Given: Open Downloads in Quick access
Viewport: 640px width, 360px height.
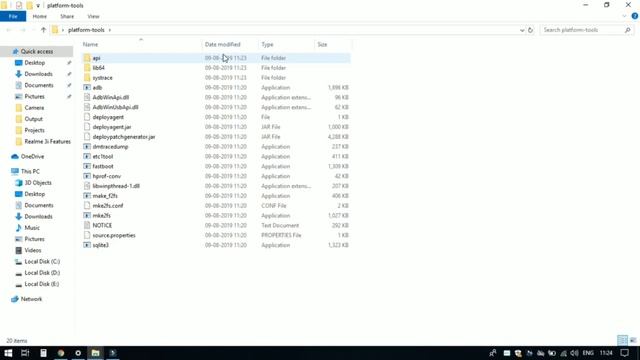Looking at the screenshot, I should coord(38,74).
